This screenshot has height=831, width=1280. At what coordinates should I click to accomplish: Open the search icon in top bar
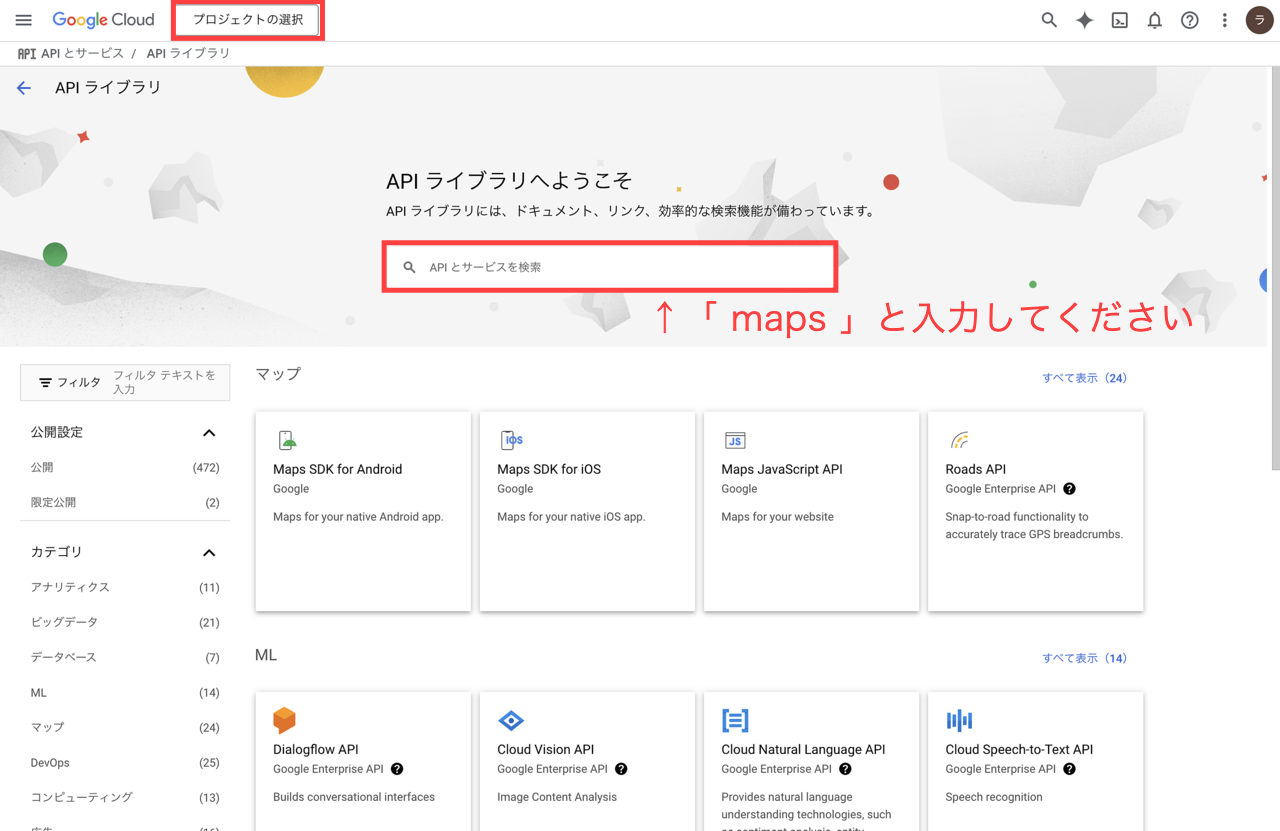point(1049,20)
